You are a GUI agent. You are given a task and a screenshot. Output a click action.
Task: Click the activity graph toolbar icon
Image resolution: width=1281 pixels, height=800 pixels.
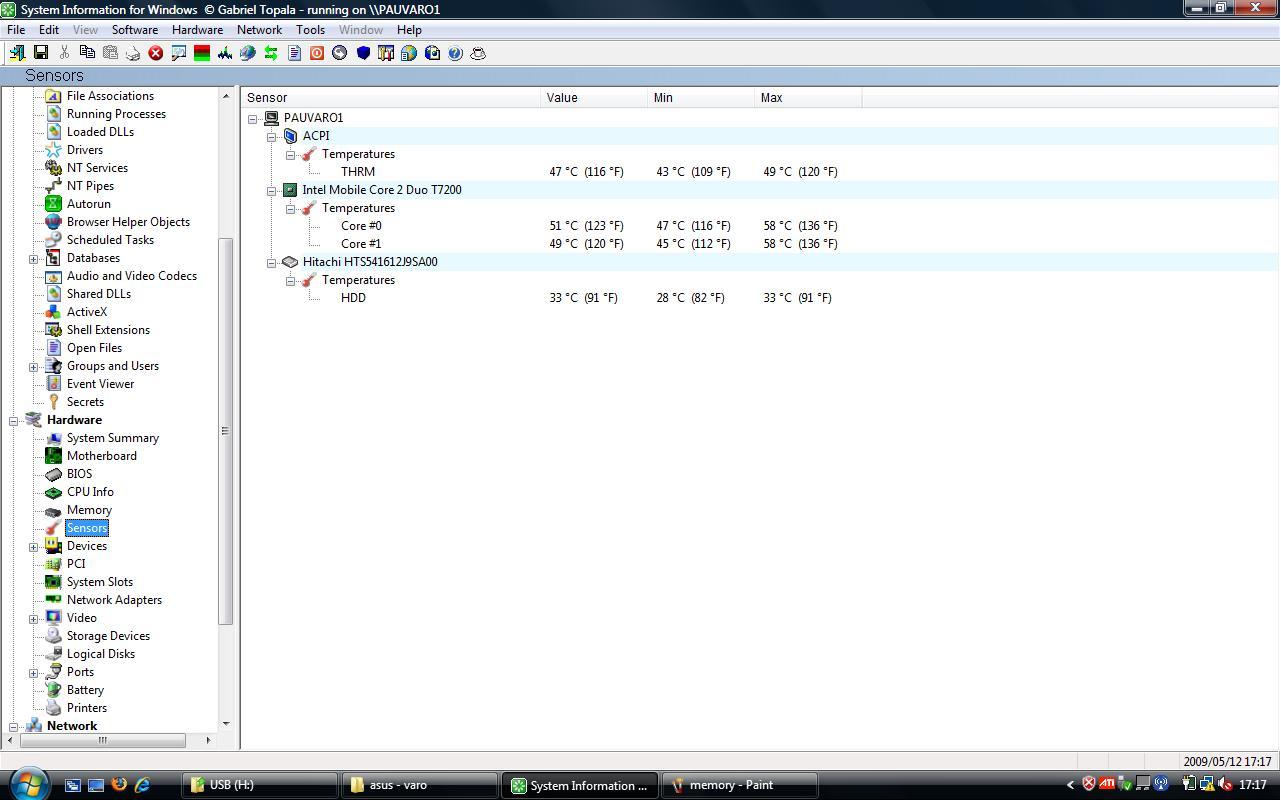click(225, 53)
